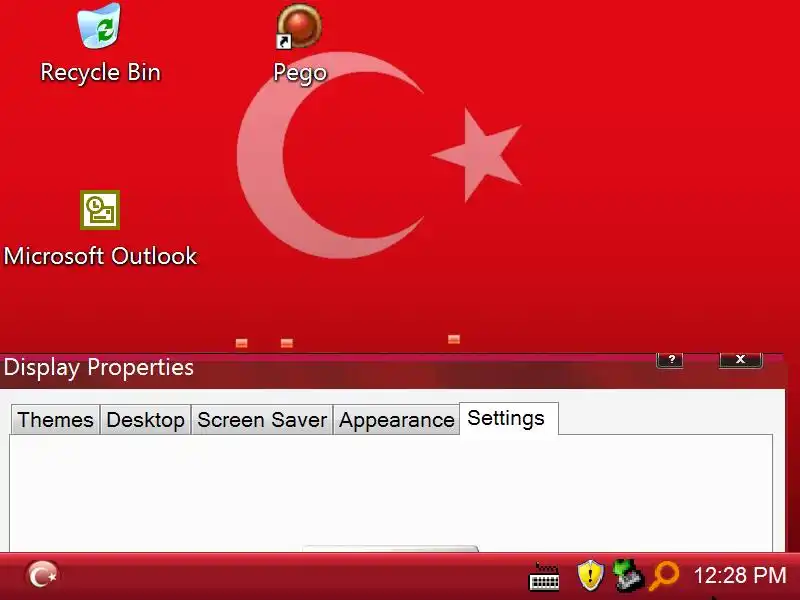Viewport: 800px width, 600px height.
Task: Click the yellow security shield tray icon
Action: (x=590, y=576)
